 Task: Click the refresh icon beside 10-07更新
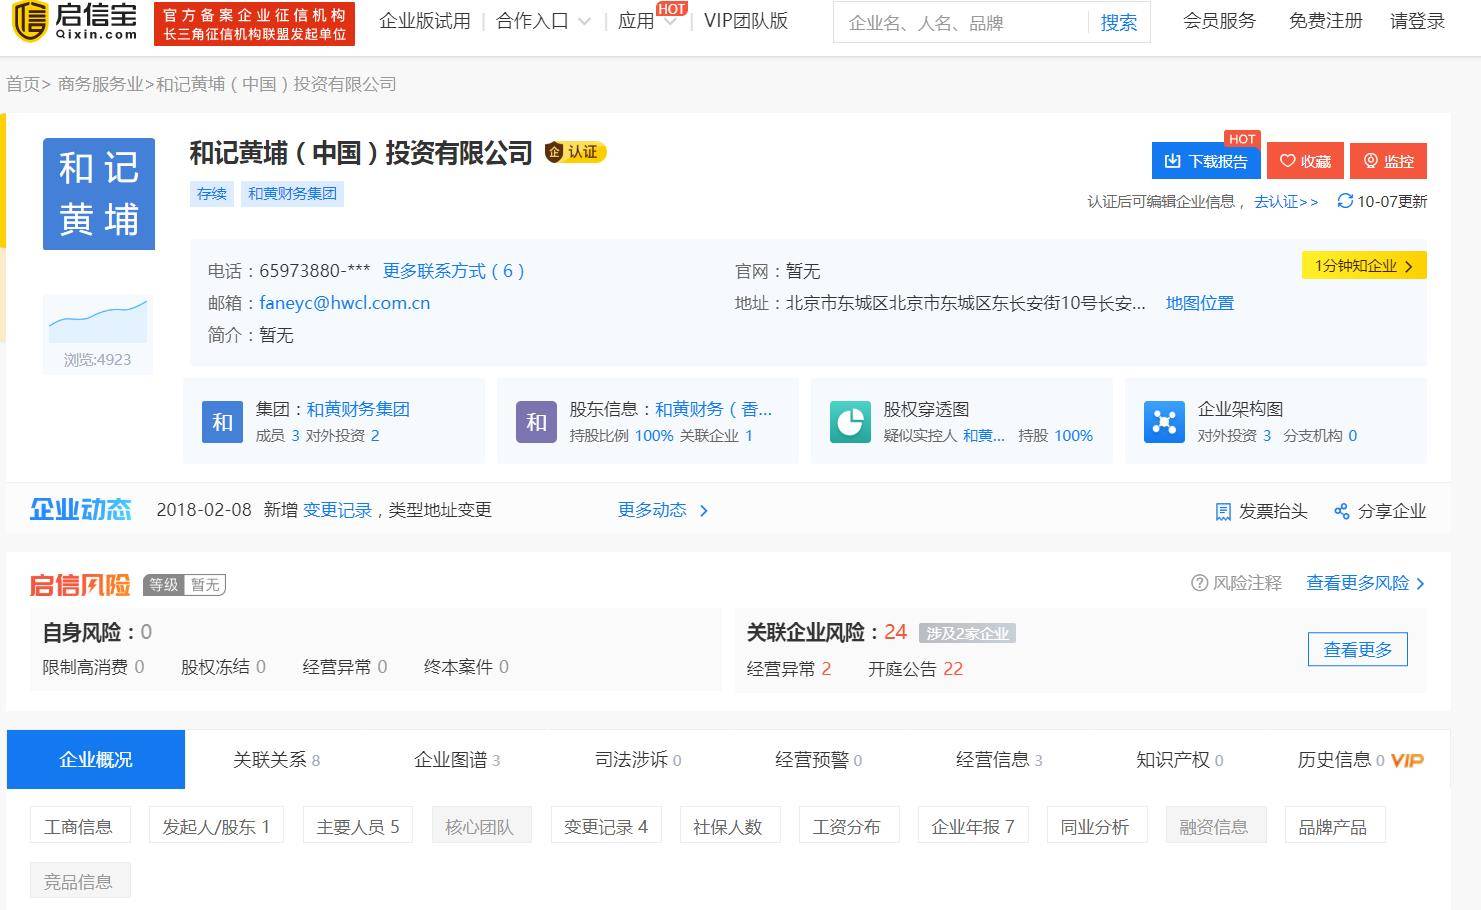pos(1345,201)
